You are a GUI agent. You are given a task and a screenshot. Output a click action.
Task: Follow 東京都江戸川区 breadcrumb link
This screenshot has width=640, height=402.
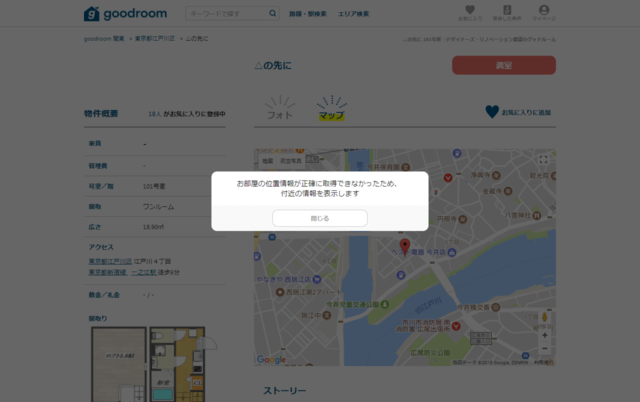(x=155, y=39)
